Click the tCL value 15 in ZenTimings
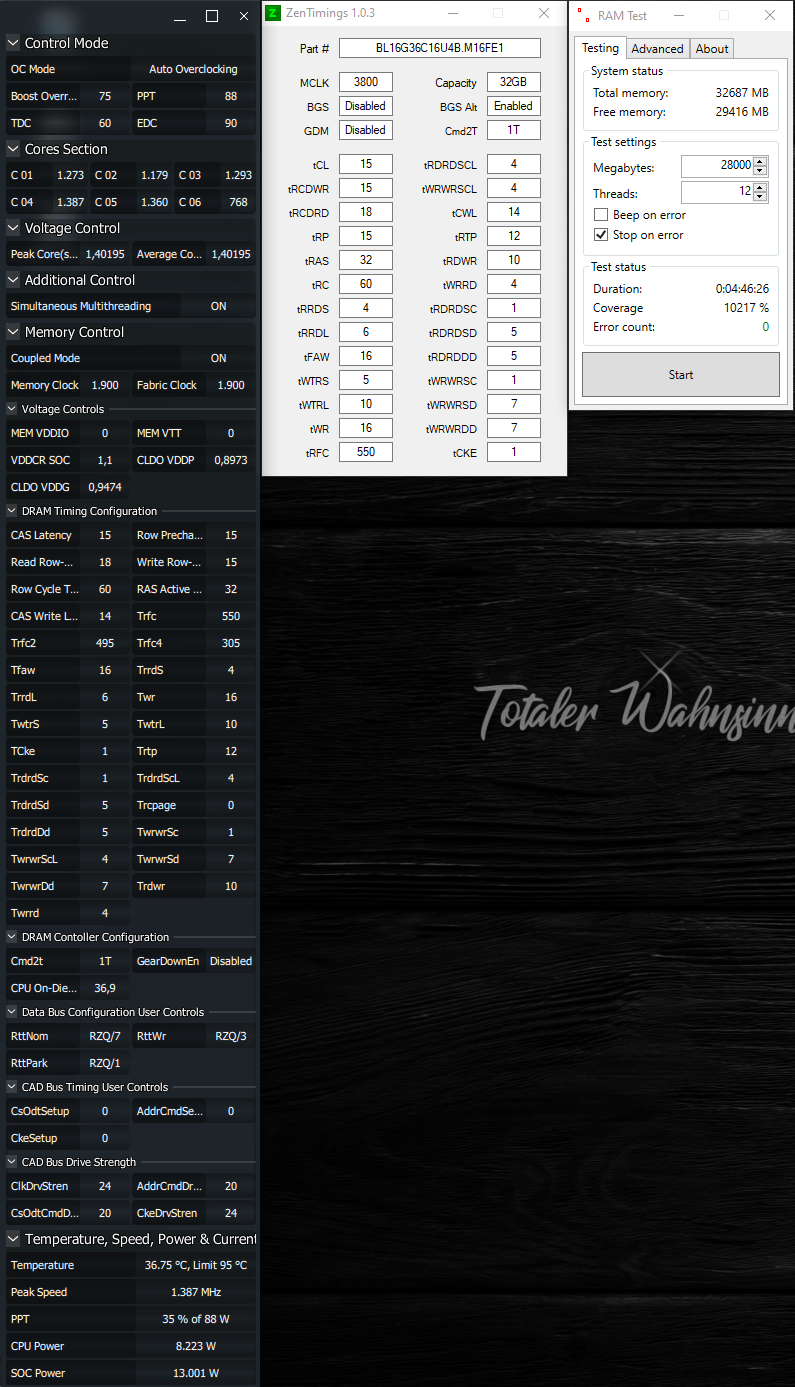The image size is (795, 1387). coord(366,164)
